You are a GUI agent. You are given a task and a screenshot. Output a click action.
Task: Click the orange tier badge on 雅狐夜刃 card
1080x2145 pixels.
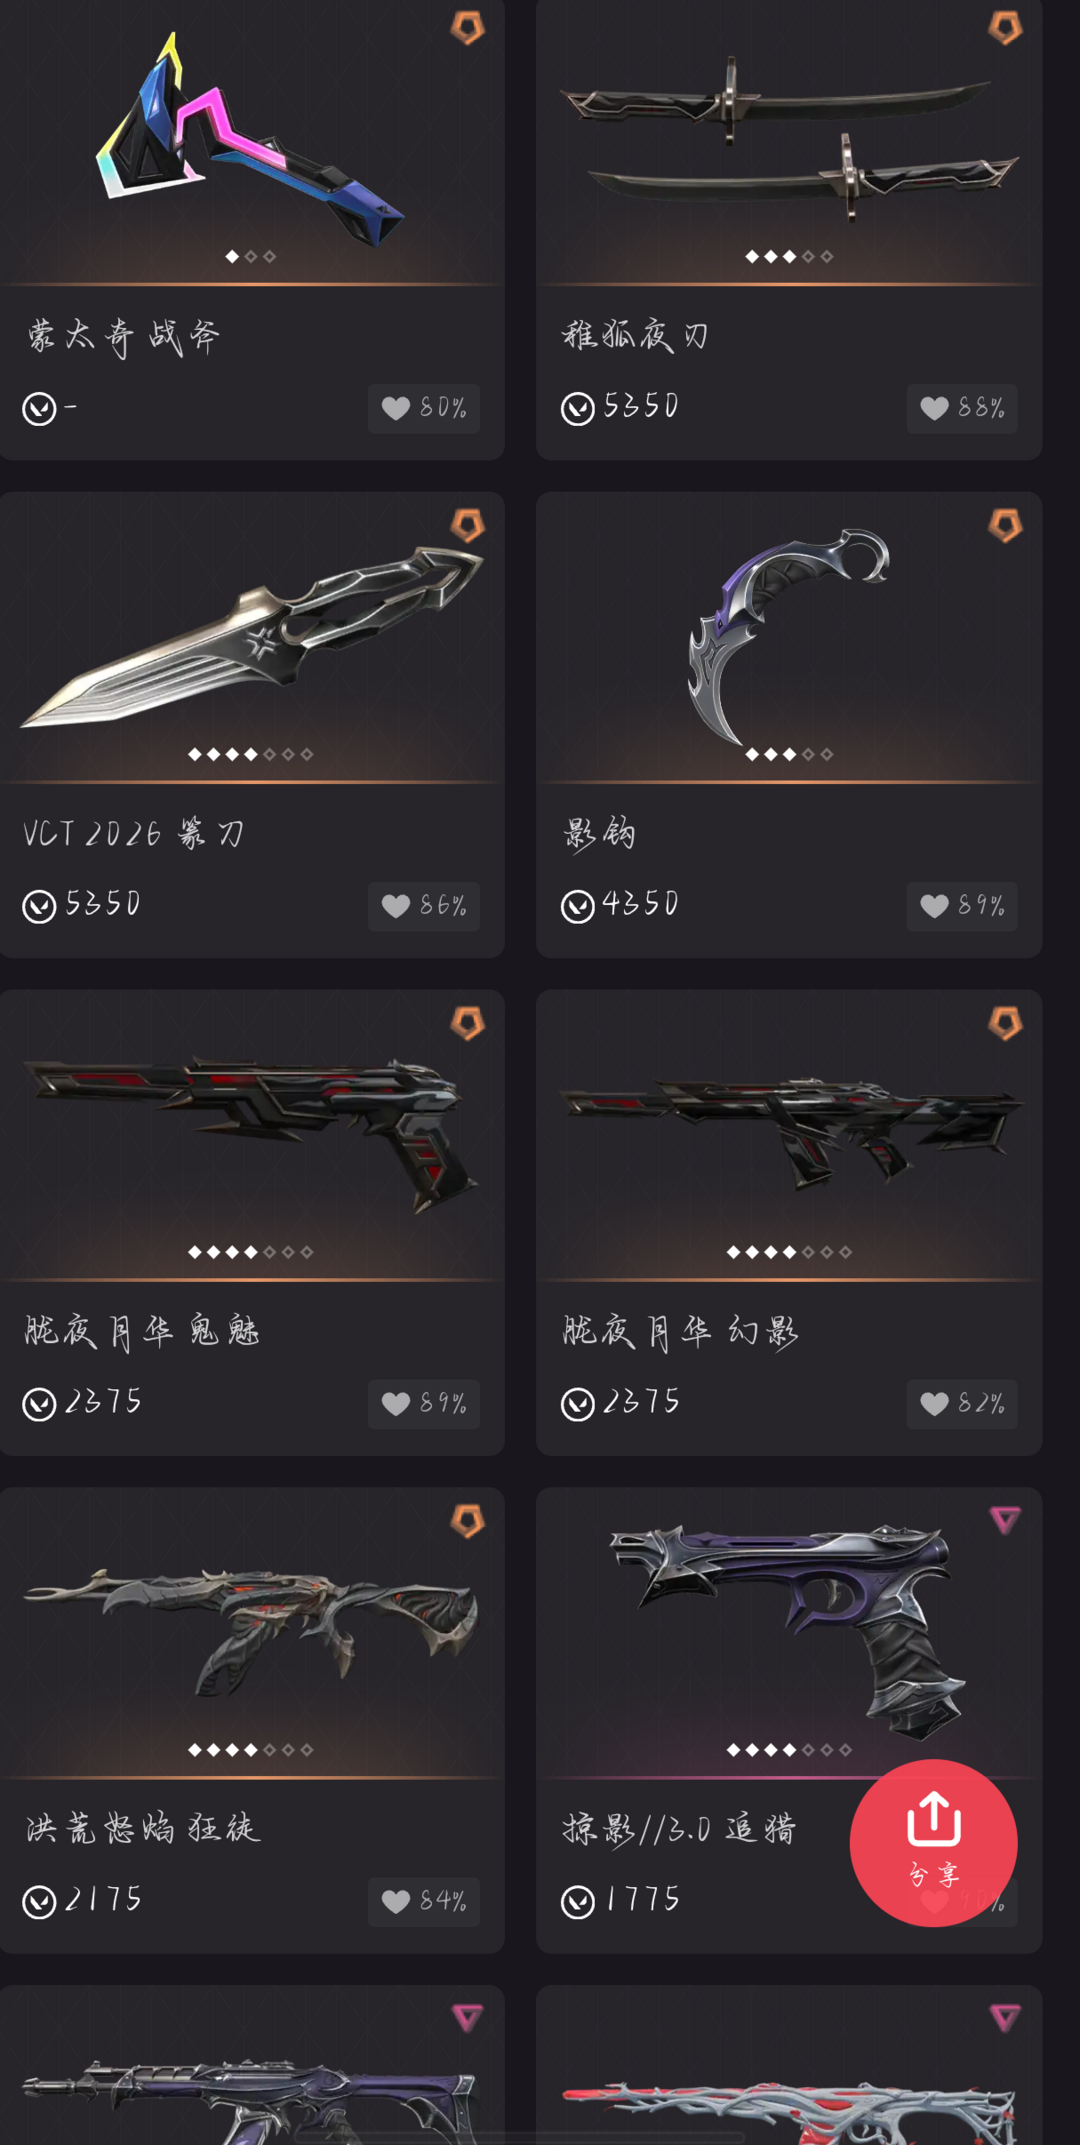click(x=1005, y=28)
